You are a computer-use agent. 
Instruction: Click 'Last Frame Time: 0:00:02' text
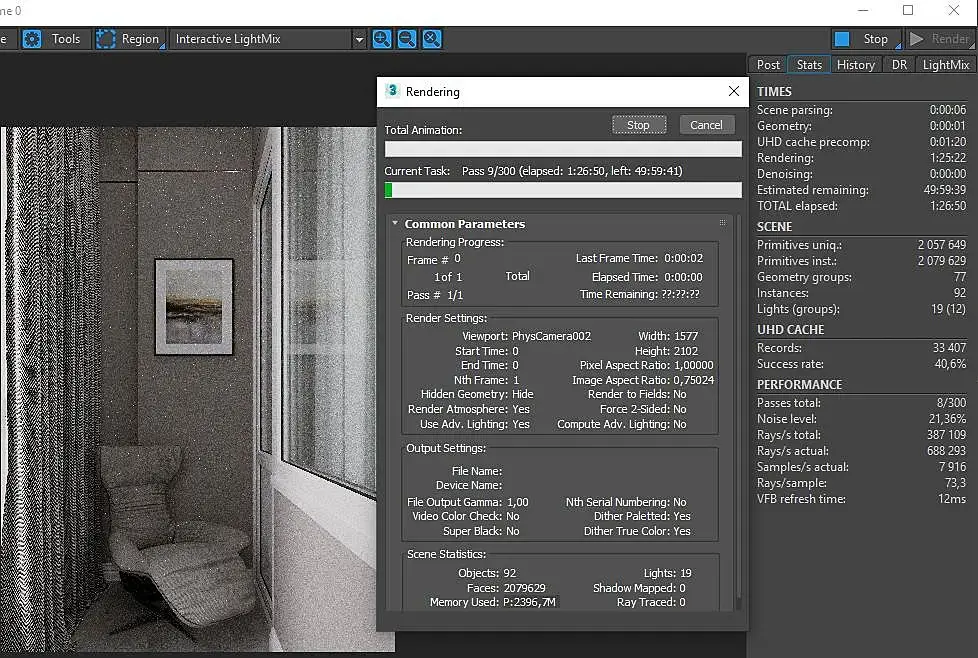[639, 258]
